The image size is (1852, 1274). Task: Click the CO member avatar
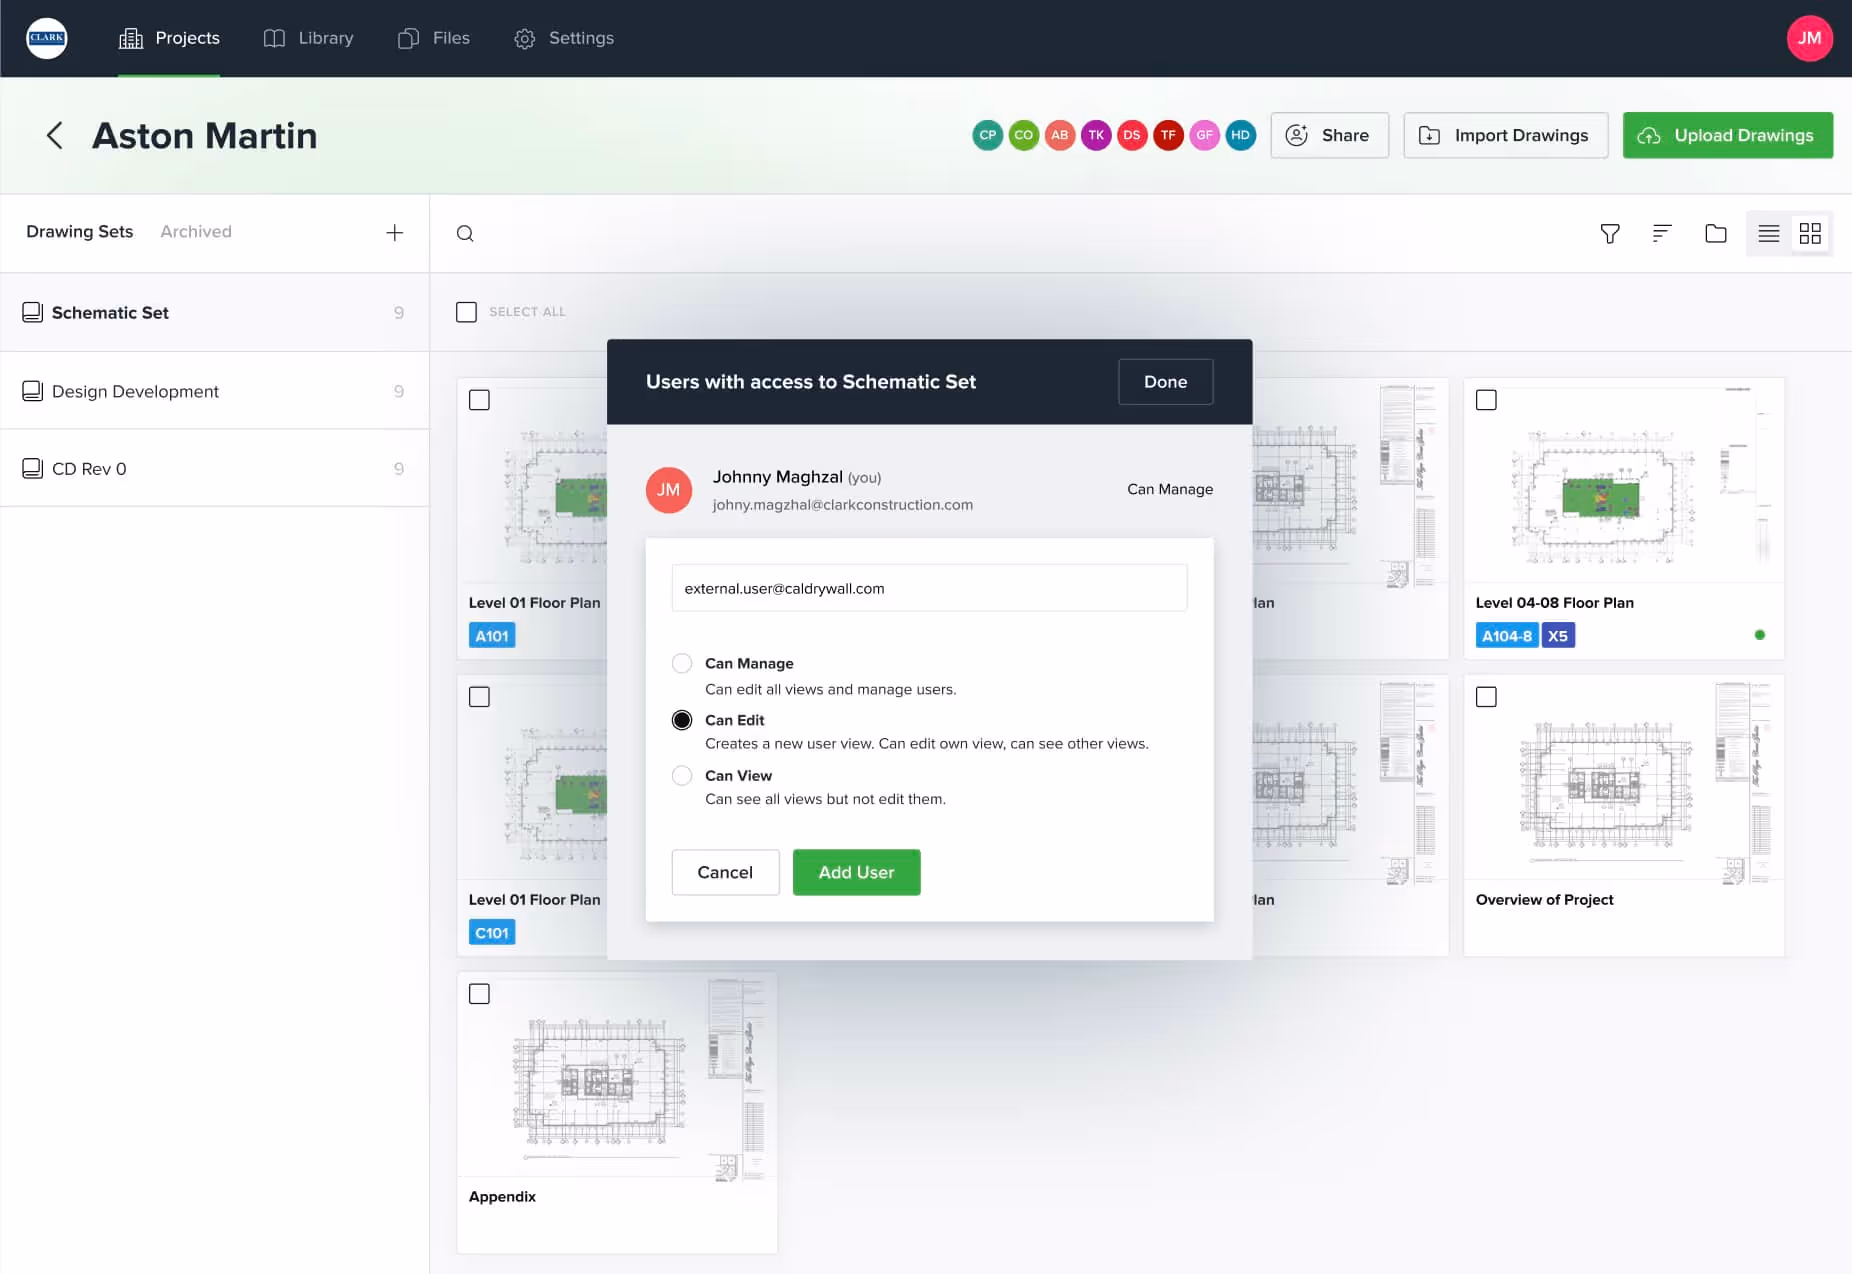point(1023,135)
